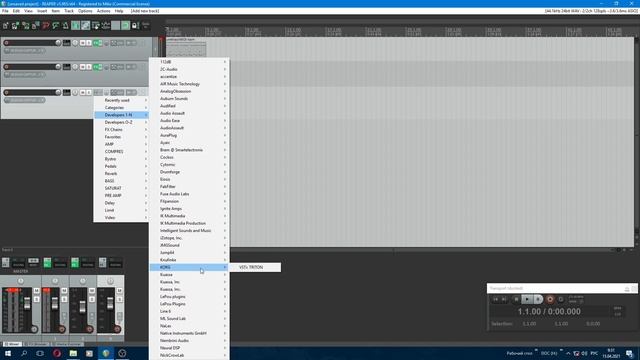Mute the master channel in mixer

[x=36, y=290]
